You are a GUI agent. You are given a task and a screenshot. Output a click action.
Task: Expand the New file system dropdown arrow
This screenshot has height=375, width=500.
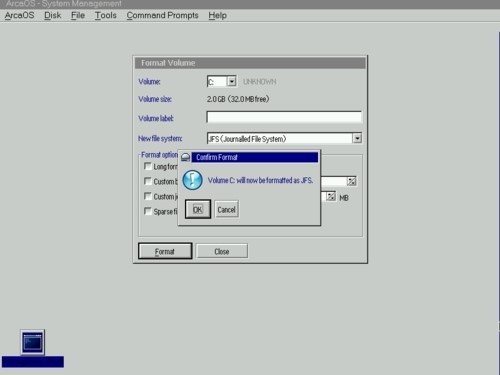357,138
